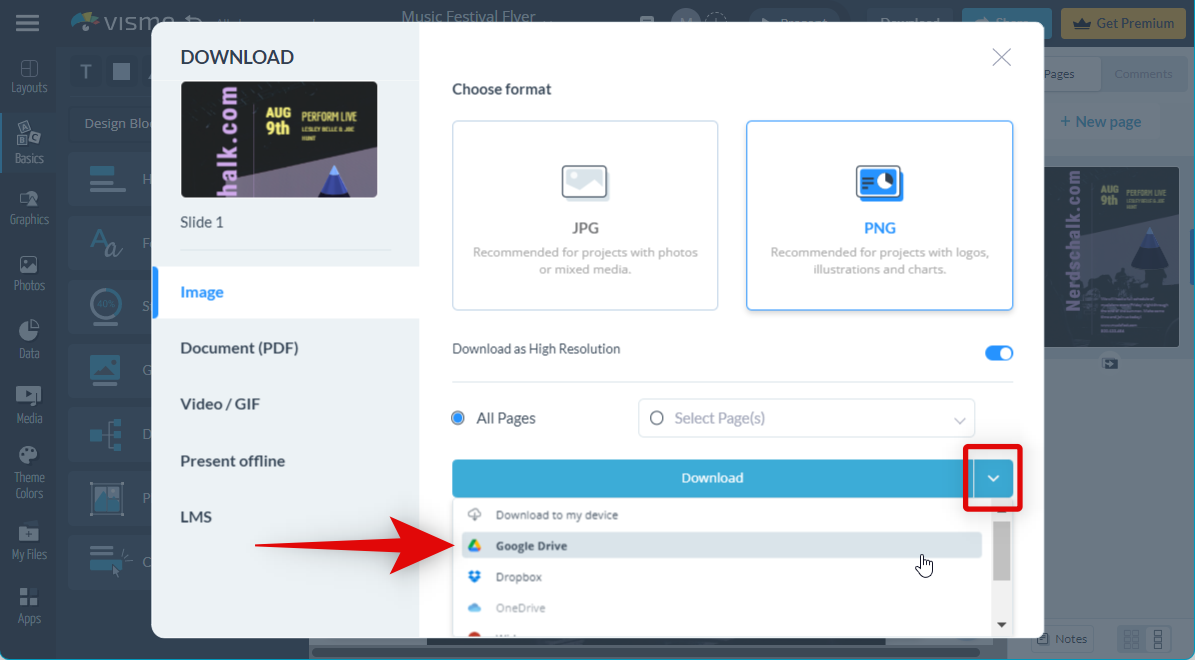This screenshot has height=660, width=1195.
Task: Open Notes at the bottom right
Action: click(1062, 639)
